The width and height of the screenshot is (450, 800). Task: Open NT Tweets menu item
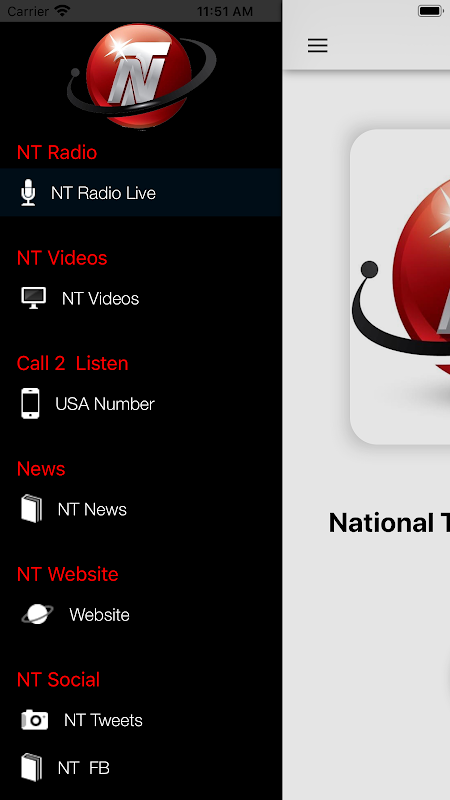(103, 720)
